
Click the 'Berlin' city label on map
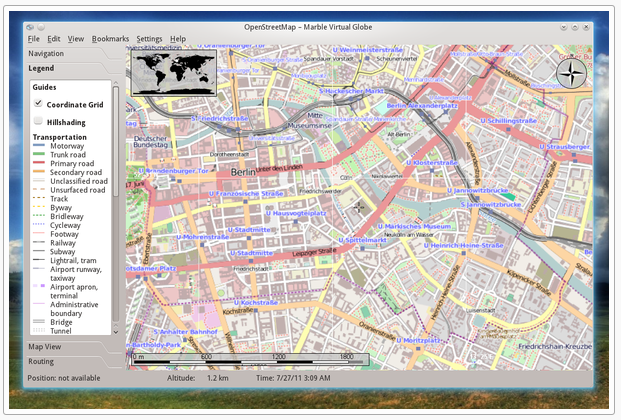[243, 172]
